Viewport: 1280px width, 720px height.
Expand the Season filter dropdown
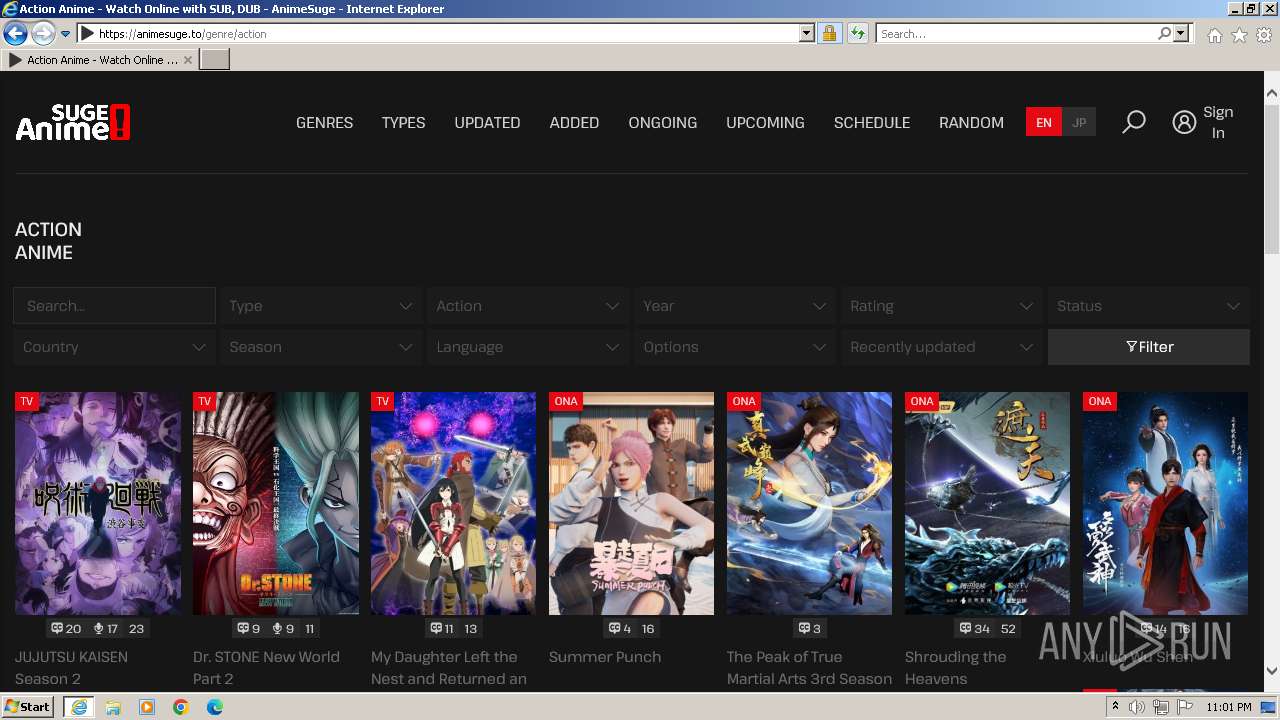[x=320, y=347]
